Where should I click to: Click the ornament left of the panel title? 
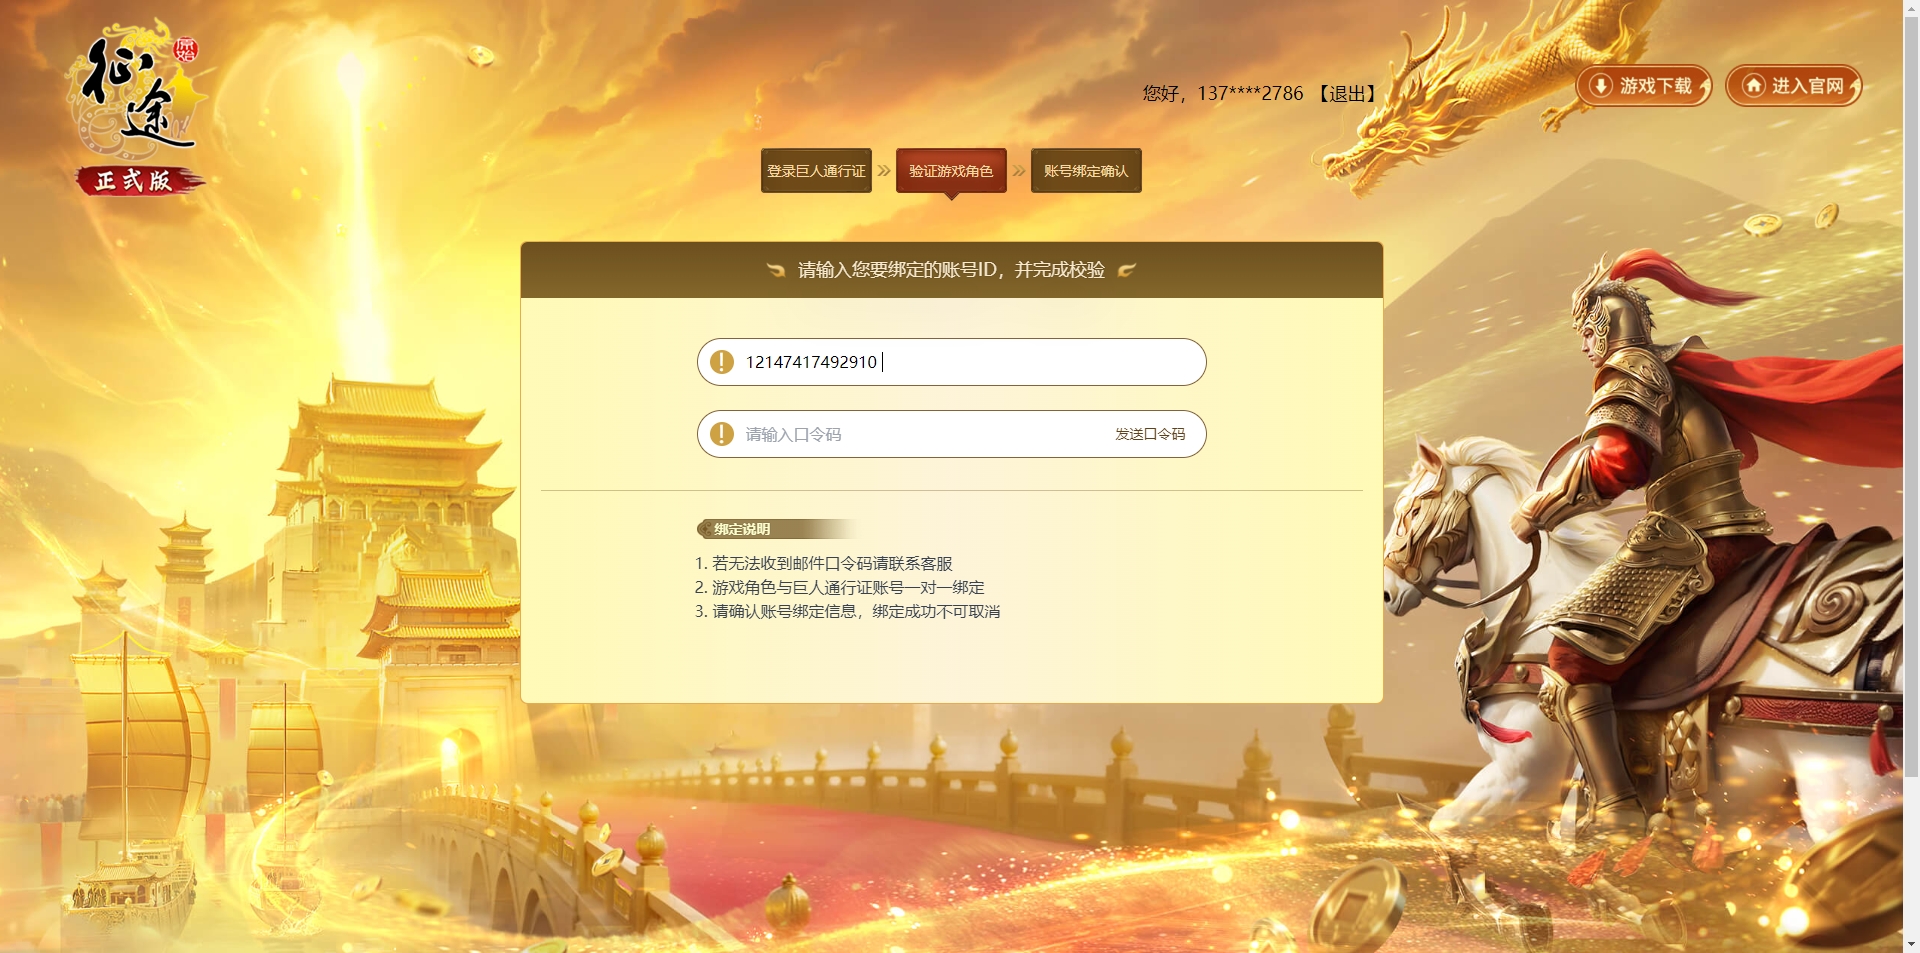[x=775, y=270]
